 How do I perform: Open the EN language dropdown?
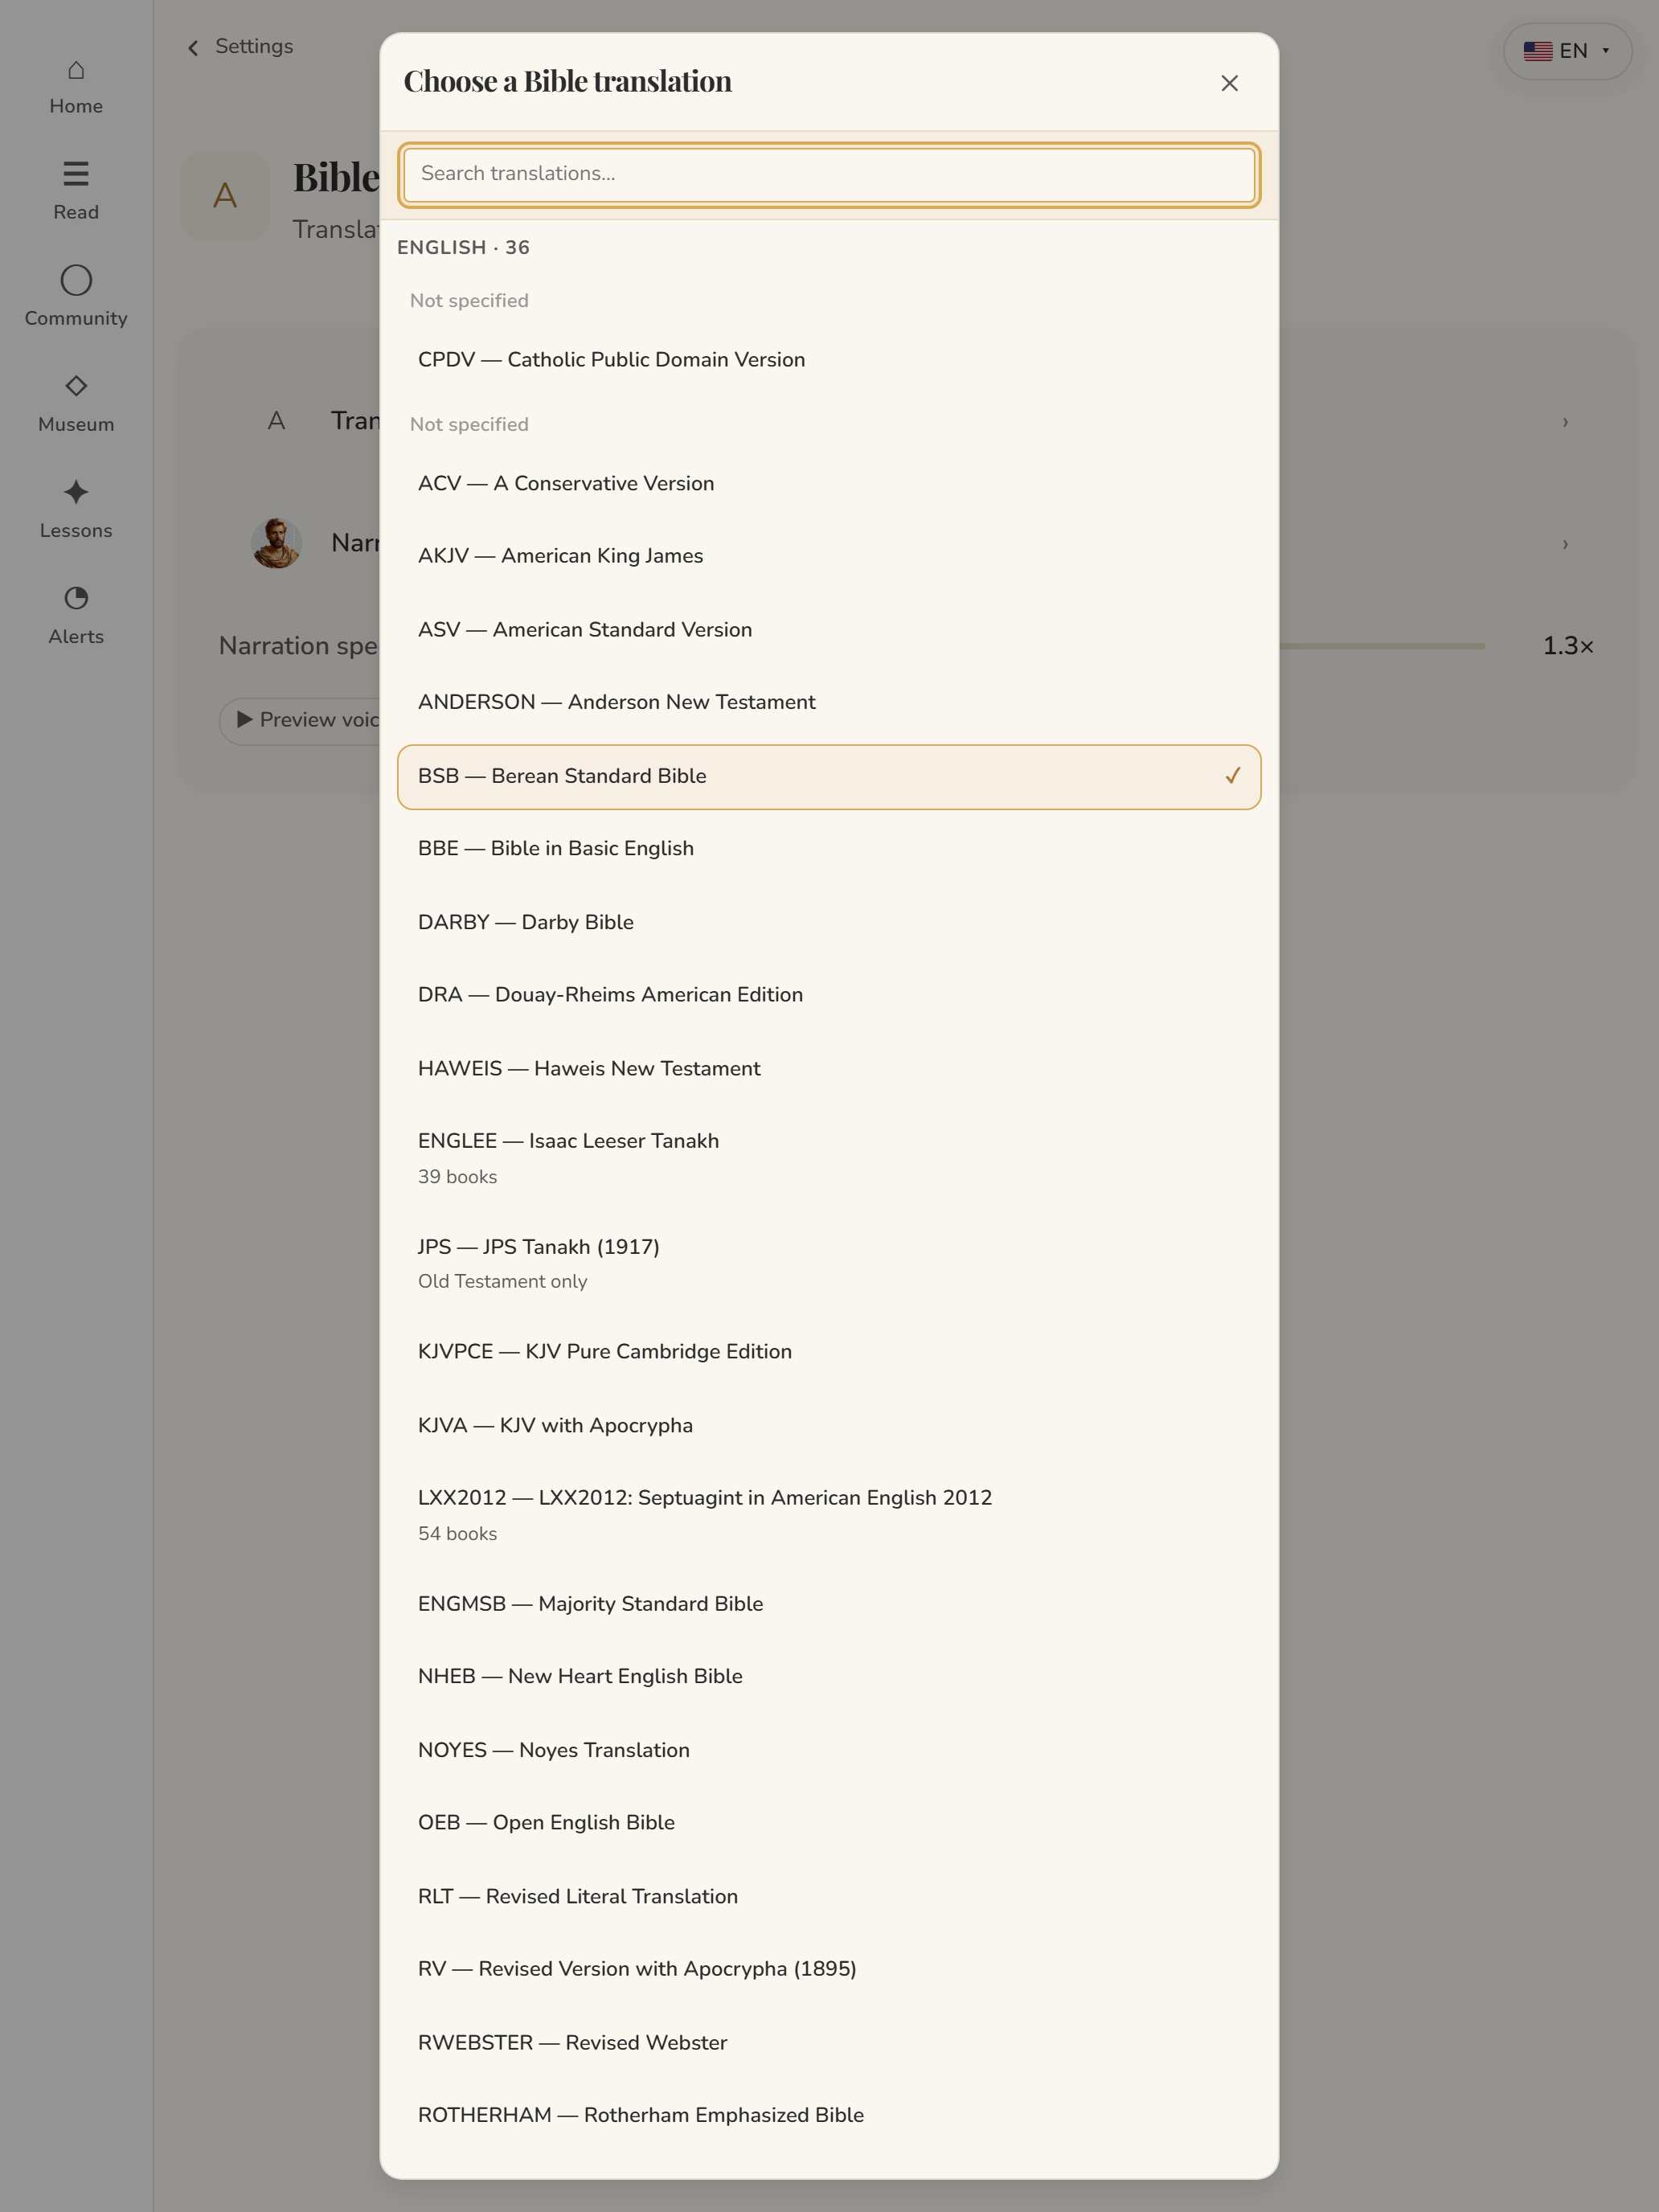(1567, 51)
